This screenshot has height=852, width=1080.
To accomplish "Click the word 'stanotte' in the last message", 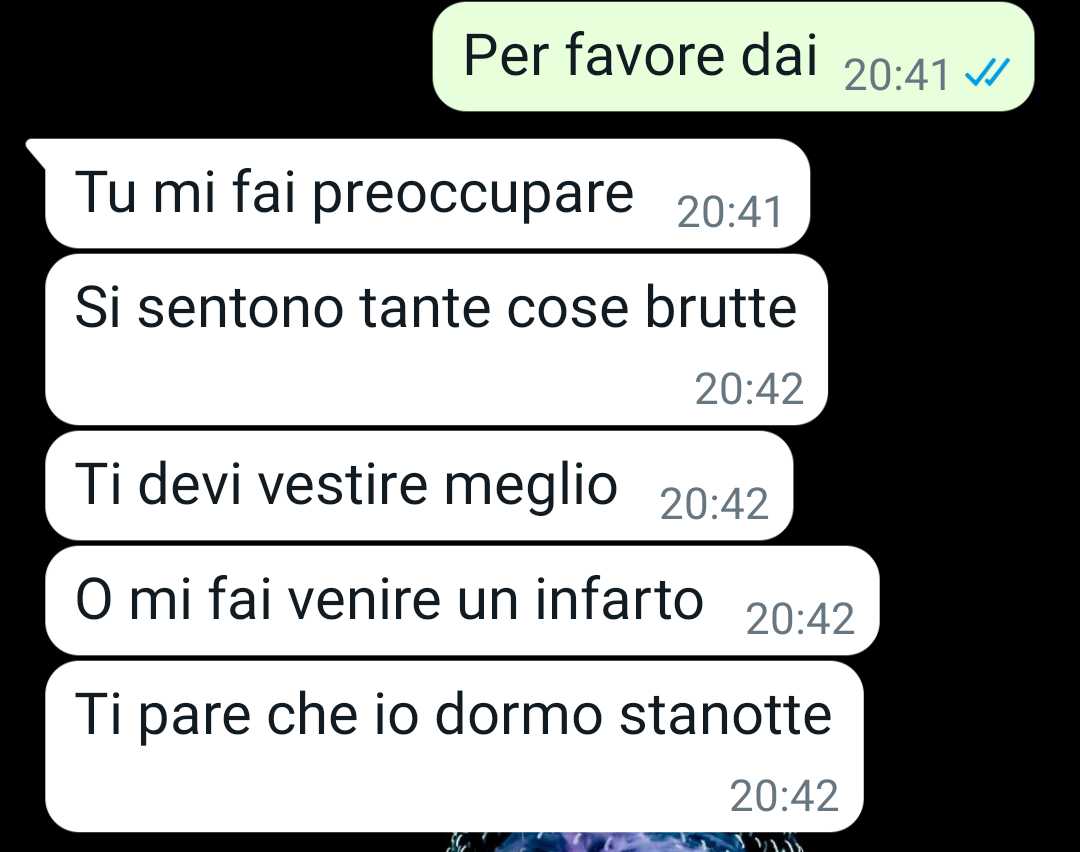I will click(725, 715).
